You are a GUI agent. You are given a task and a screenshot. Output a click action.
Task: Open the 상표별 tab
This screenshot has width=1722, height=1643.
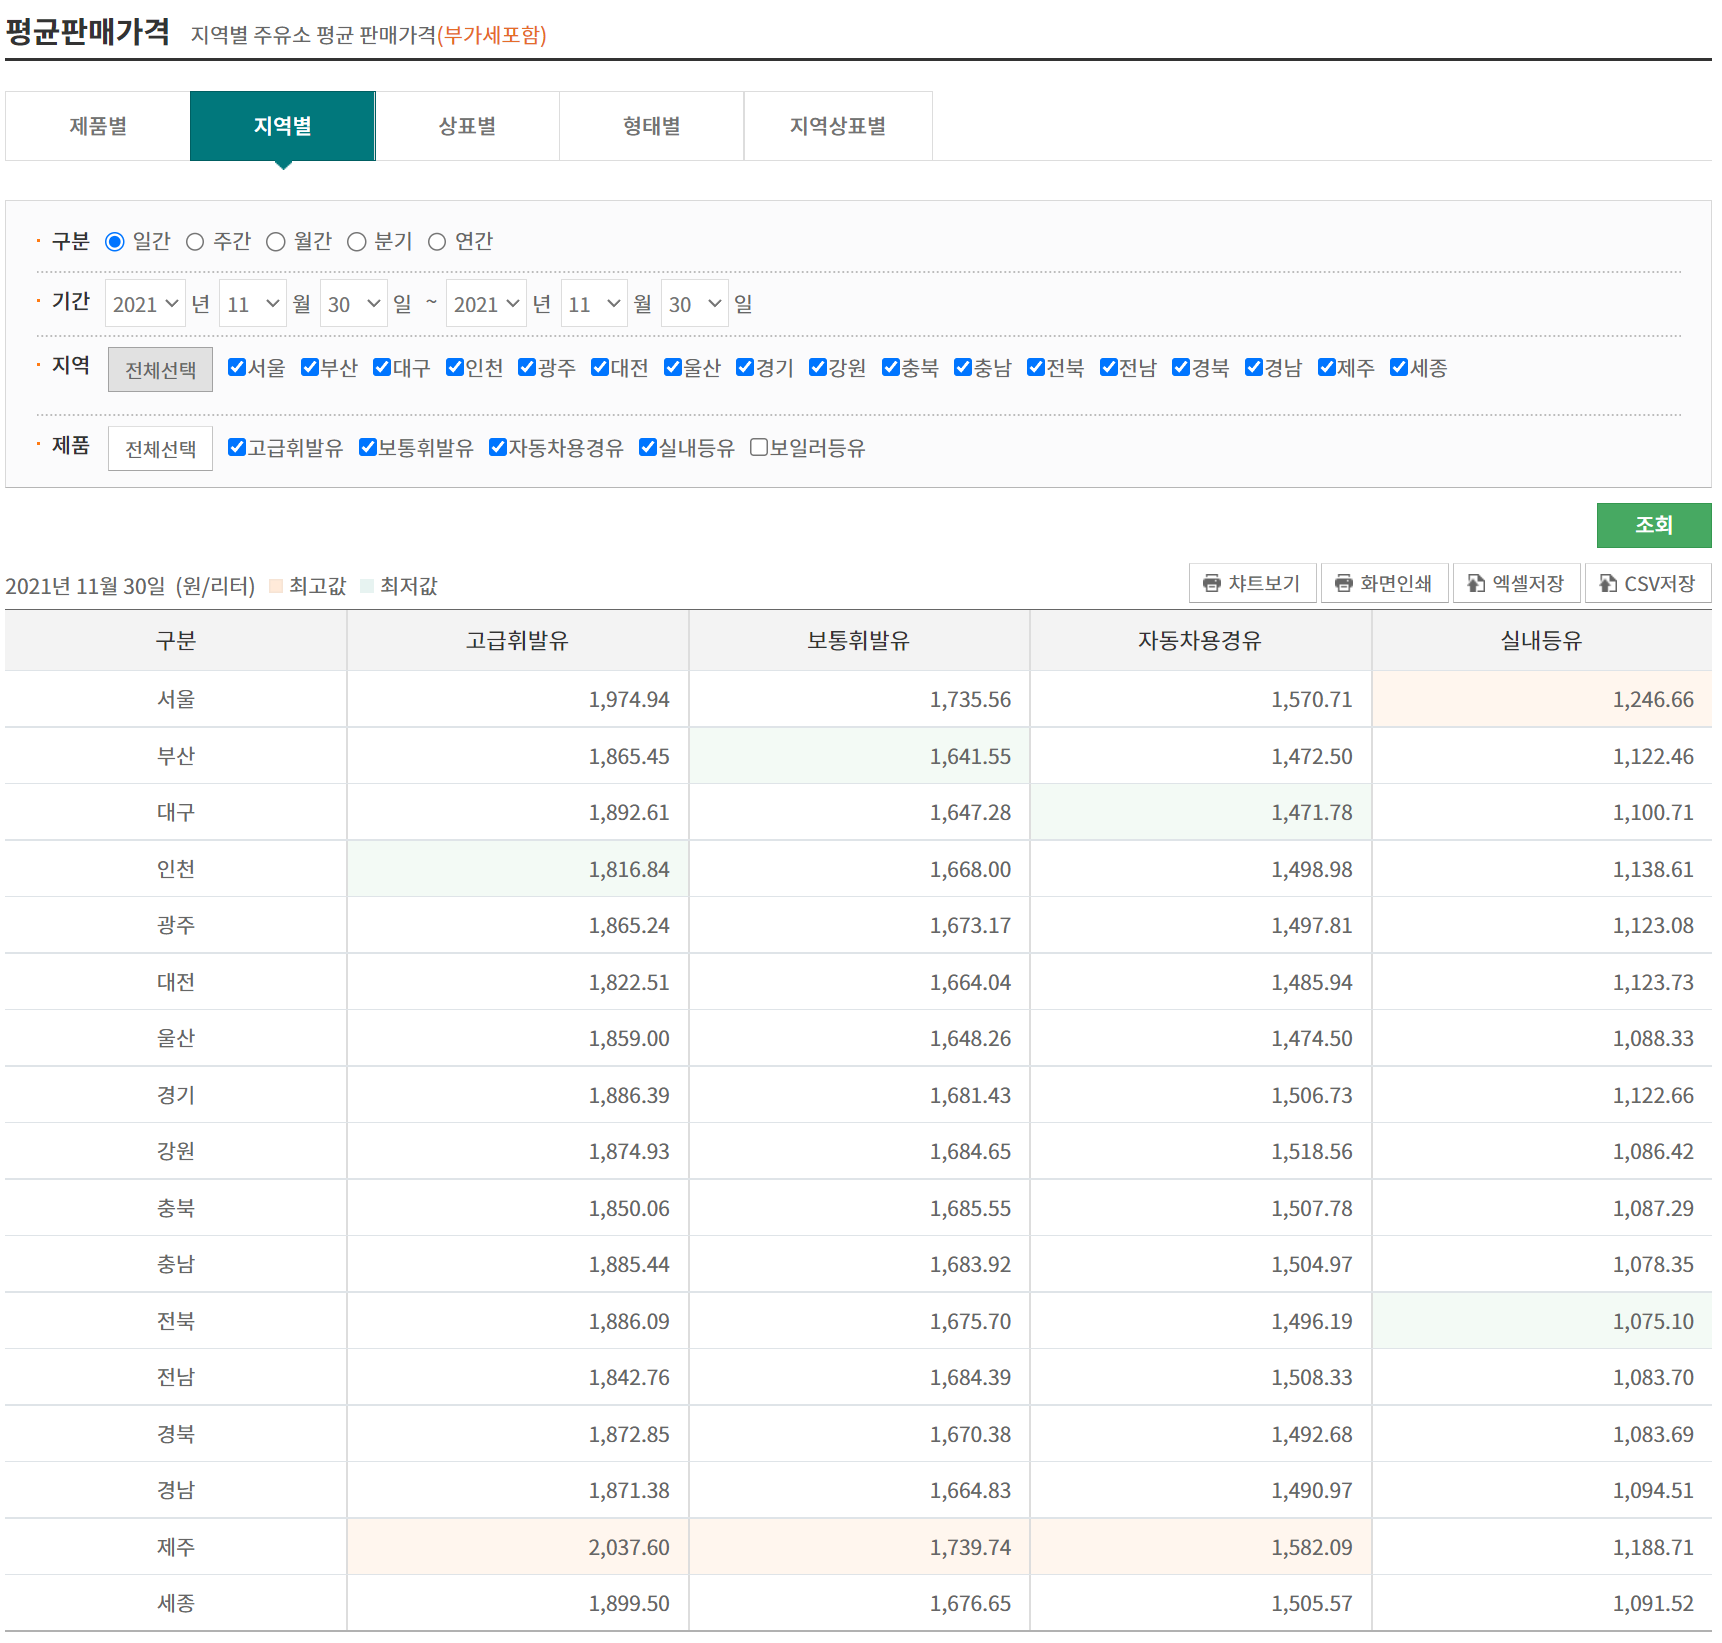467,126
